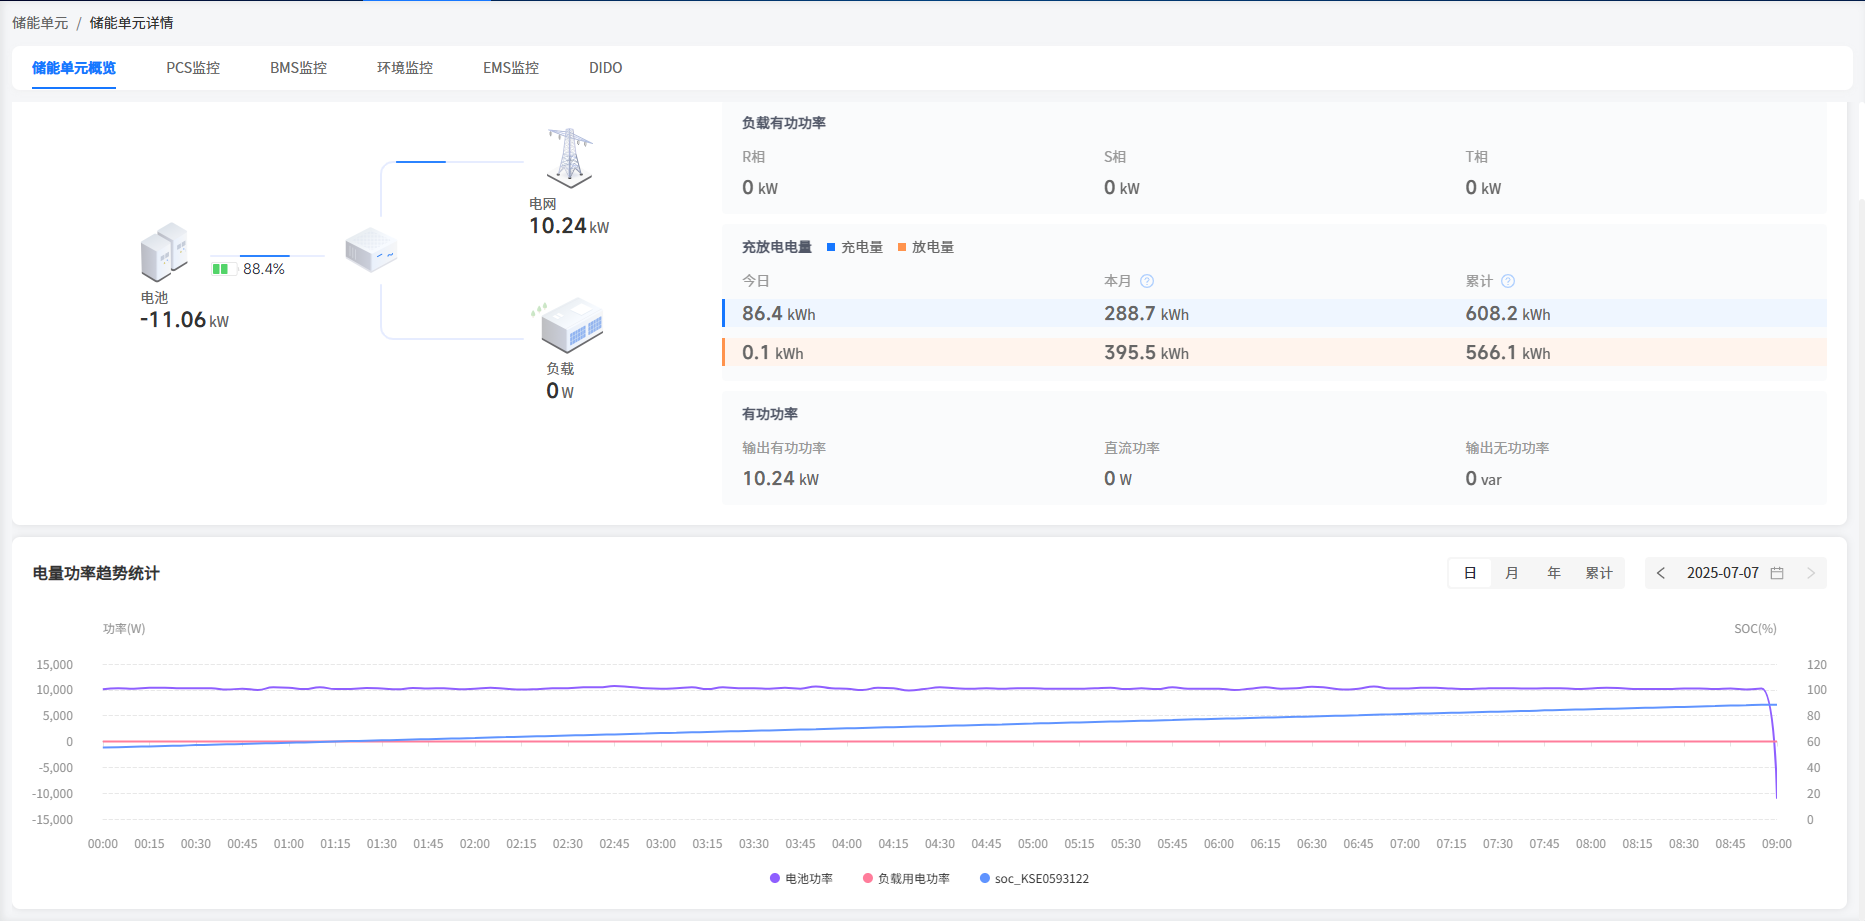Click the central inverter cabinet icon
Viewport: 1865px width, 921px height.
click(371, 249)
